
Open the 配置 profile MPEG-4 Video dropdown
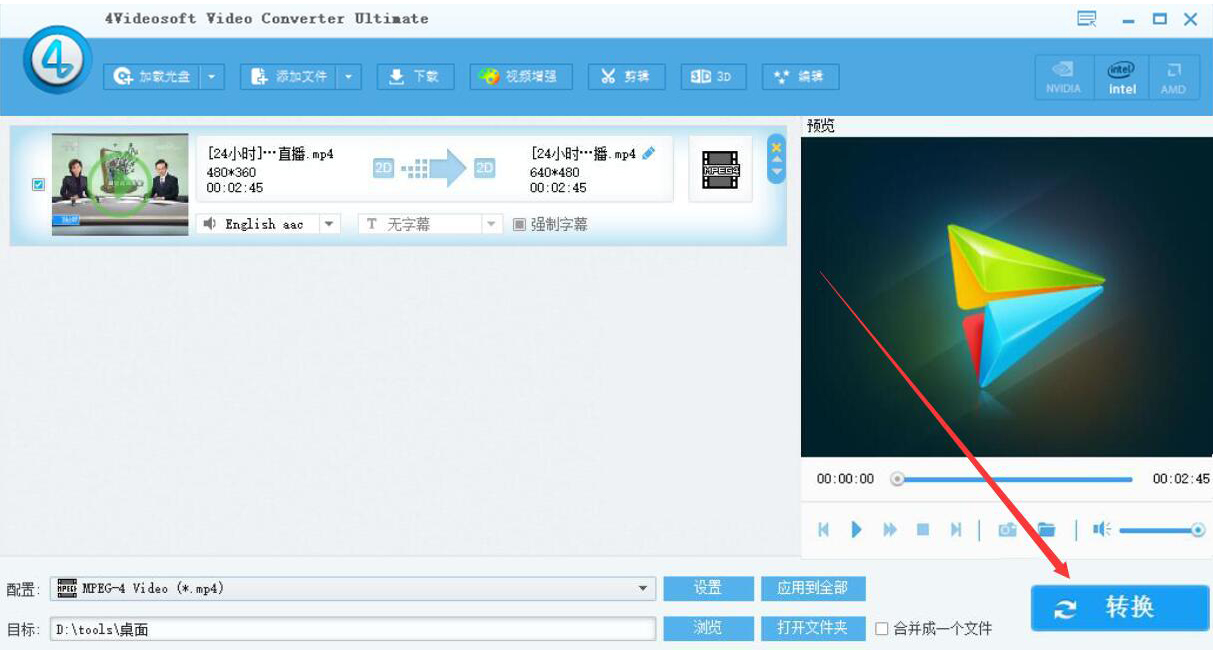click(353, 589)
